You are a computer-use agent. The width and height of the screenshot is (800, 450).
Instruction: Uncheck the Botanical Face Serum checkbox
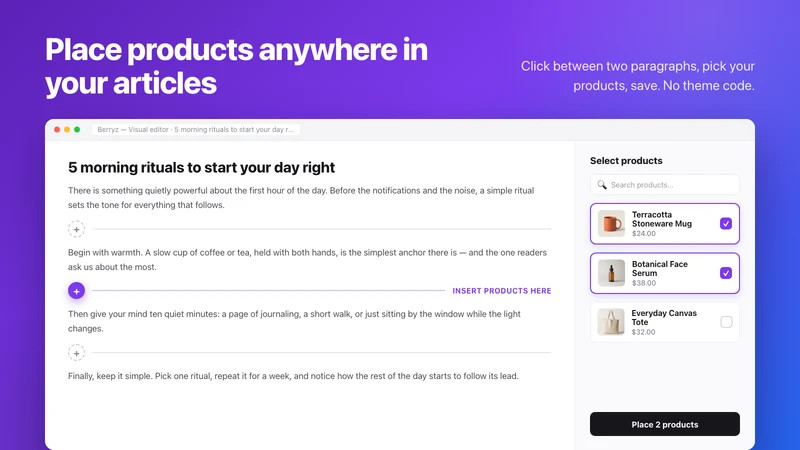click(x=726, y=273)
